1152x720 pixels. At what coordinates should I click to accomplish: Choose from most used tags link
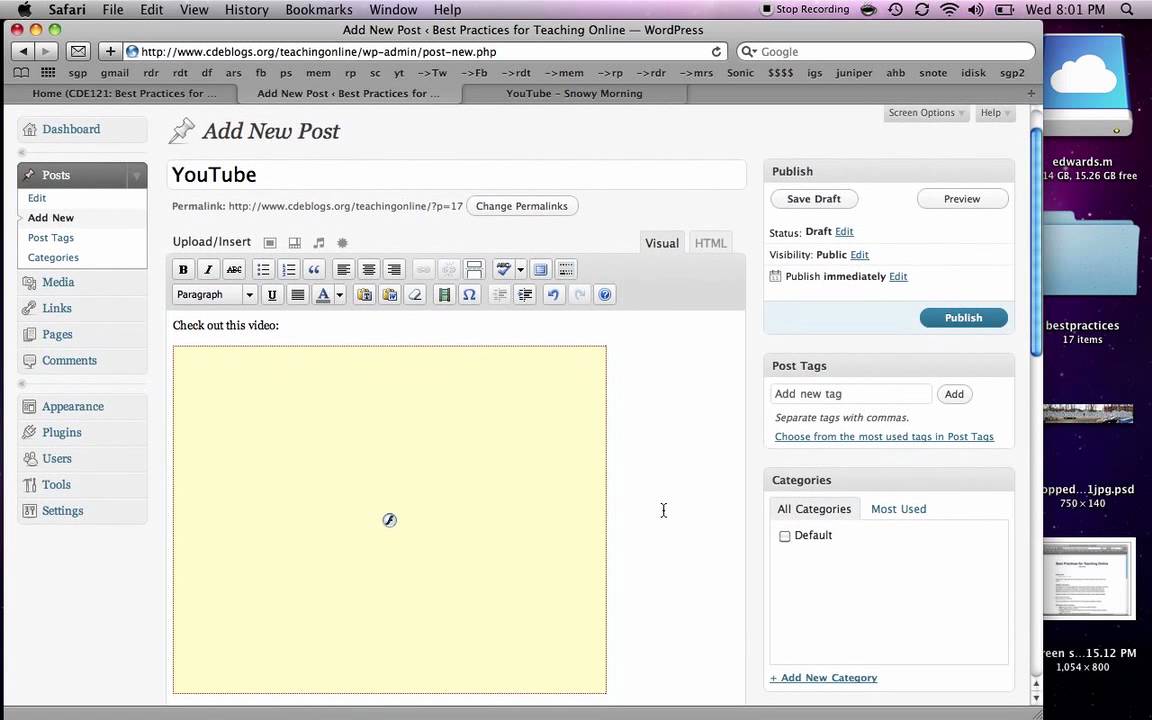click(x=884, y=436)
